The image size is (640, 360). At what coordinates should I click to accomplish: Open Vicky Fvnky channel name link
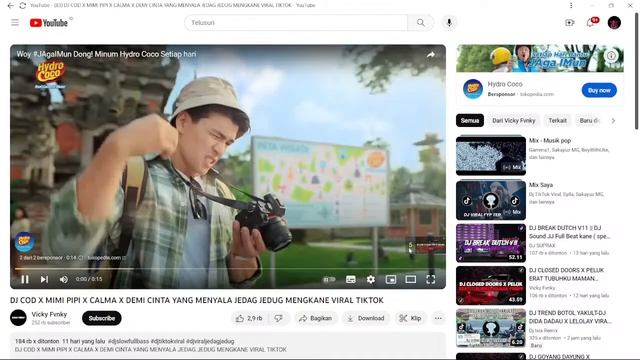point(49,314)
